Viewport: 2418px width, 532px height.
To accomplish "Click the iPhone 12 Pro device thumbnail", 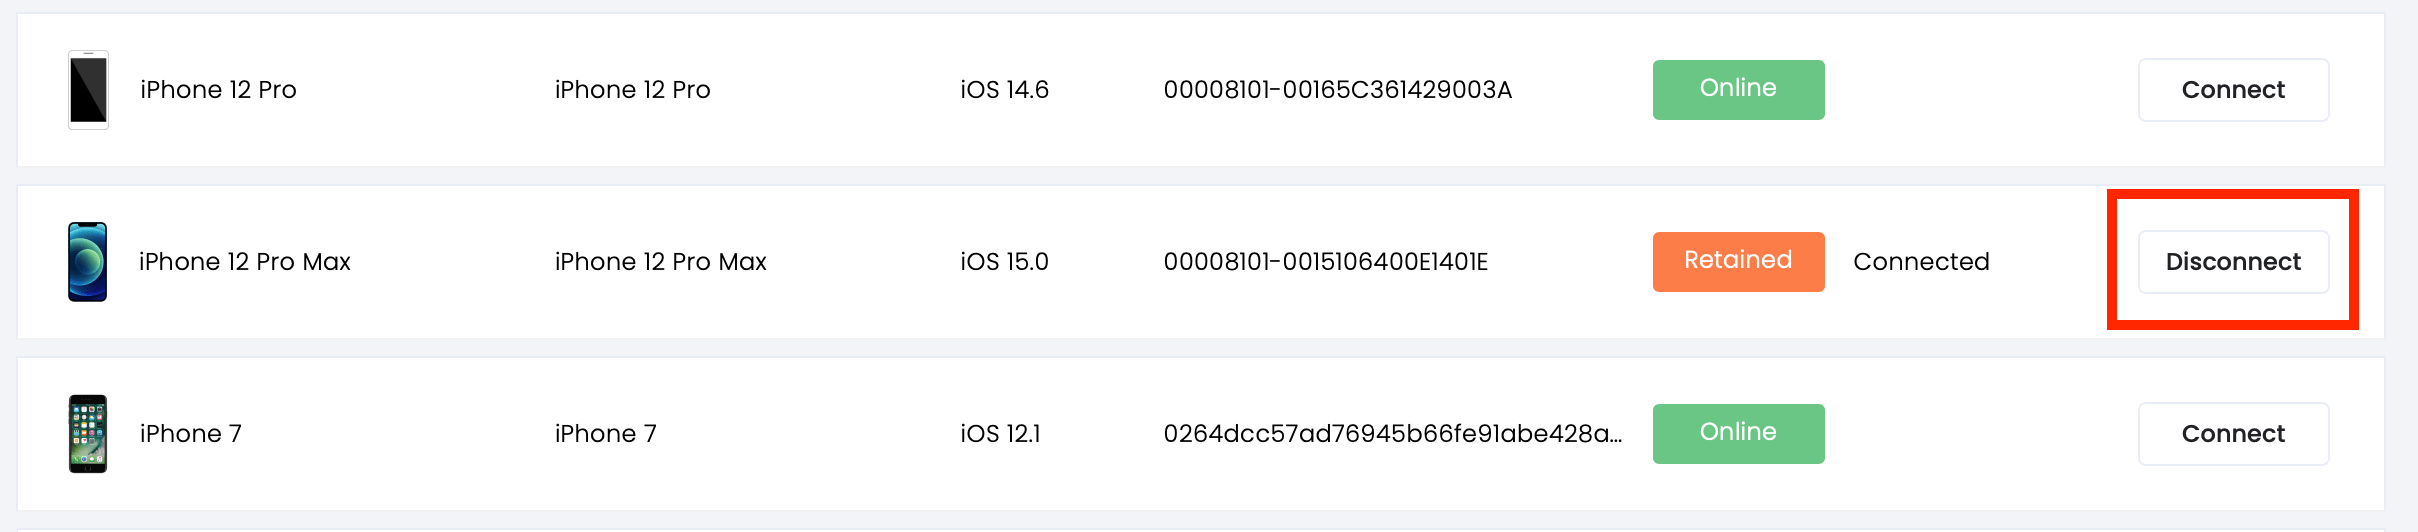I will pos(88,90).
